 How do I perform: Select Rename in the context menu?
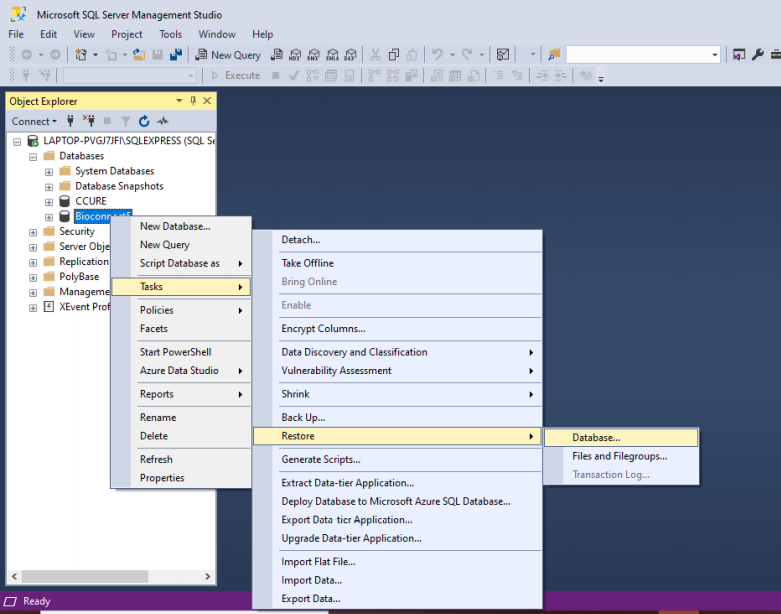click(x=181, y=417)
